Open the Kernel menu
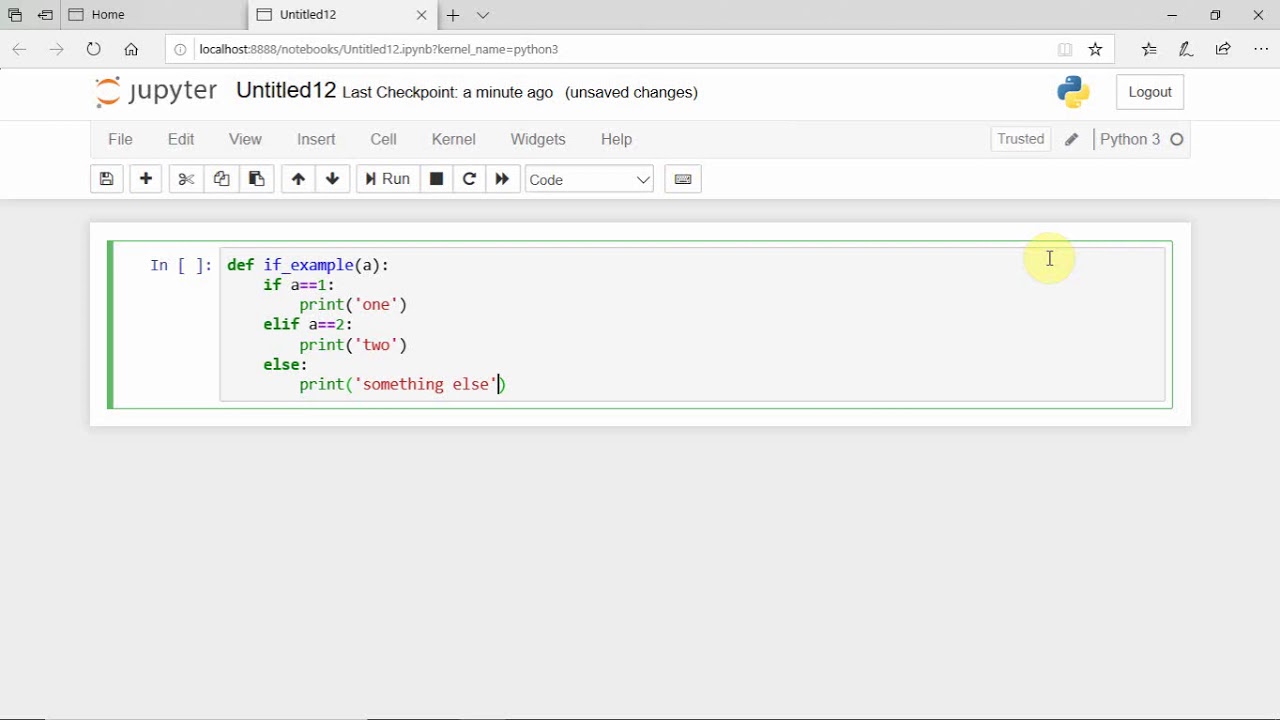Viewport: 1280px width, 720px height. coord(453,139)
